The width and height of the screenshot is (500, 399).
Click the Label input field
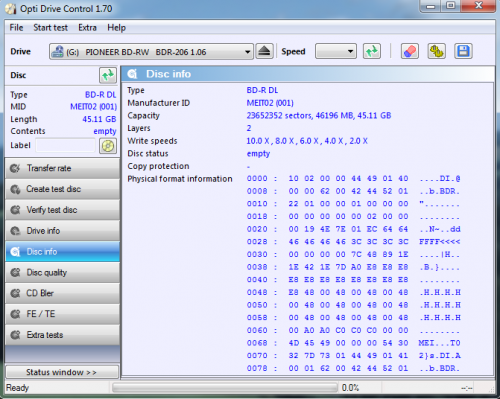66,146
